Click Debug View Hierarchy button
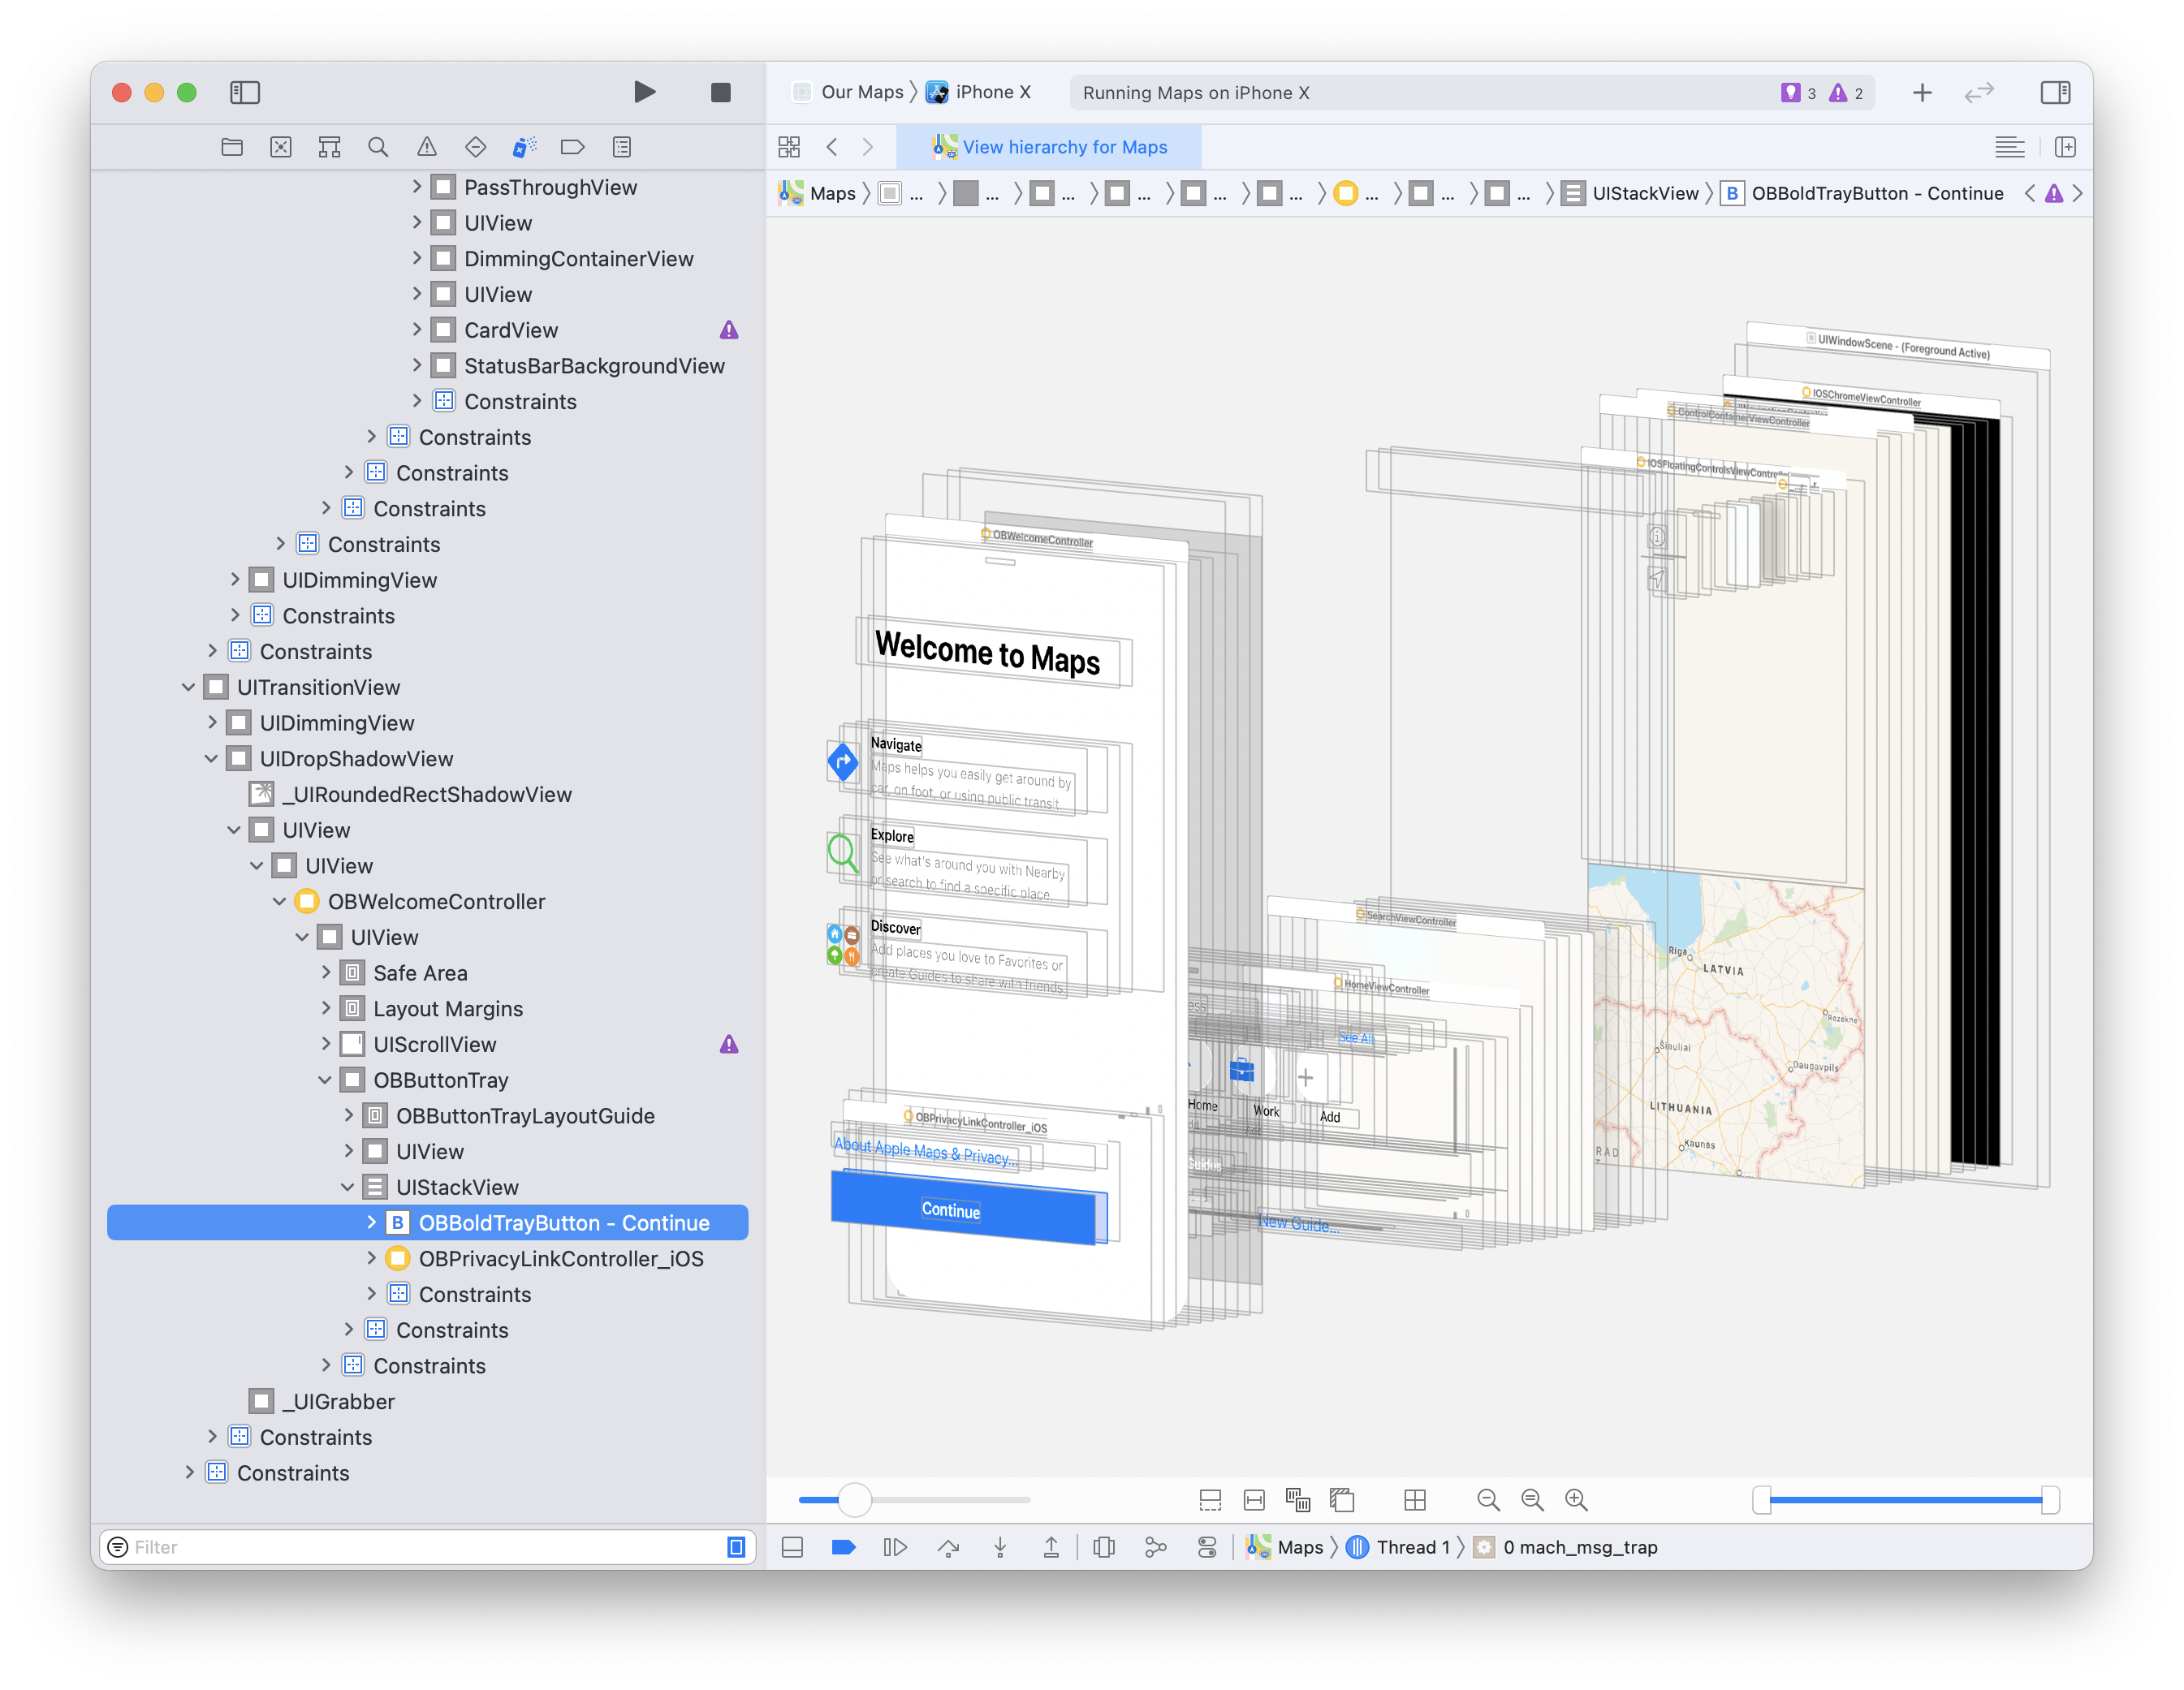The height and width of the screenshot is (1690, 2184). point(1104,1547)
